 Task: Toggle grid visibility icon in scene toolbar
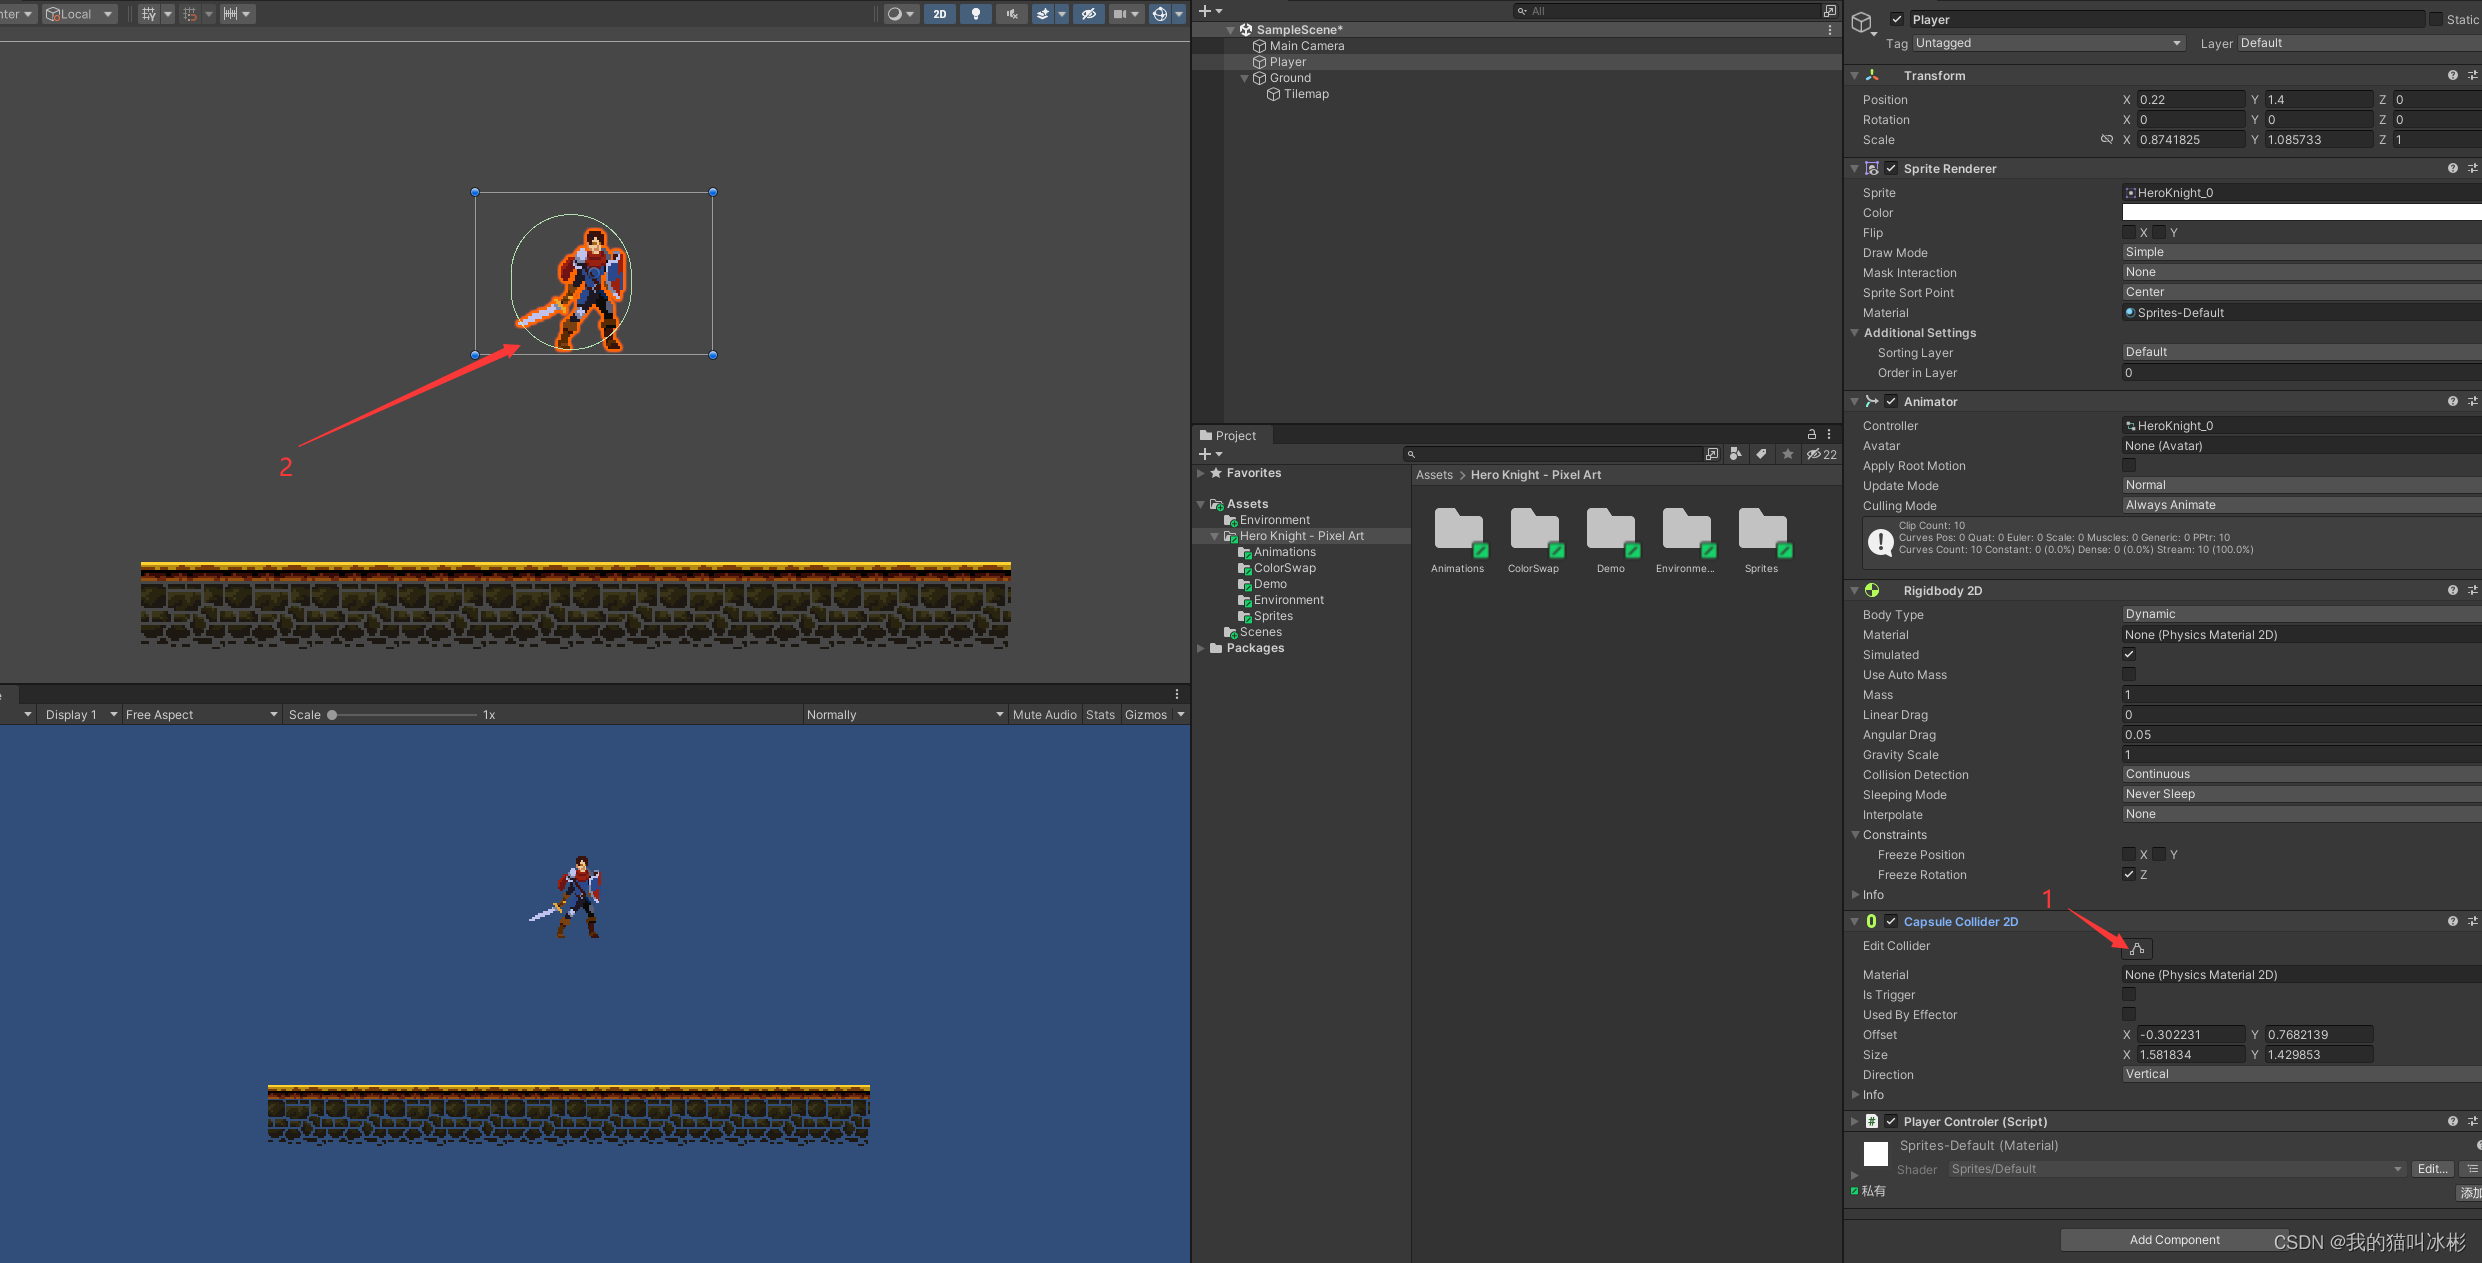click(x=149, y=14)
